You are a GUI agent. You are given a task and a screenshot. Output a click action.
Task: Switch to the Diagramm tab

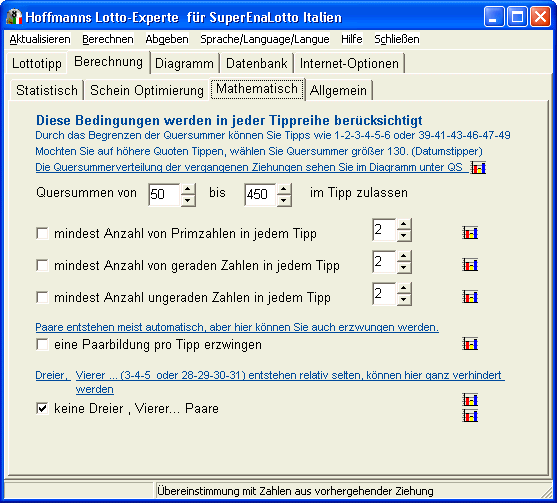184,64
